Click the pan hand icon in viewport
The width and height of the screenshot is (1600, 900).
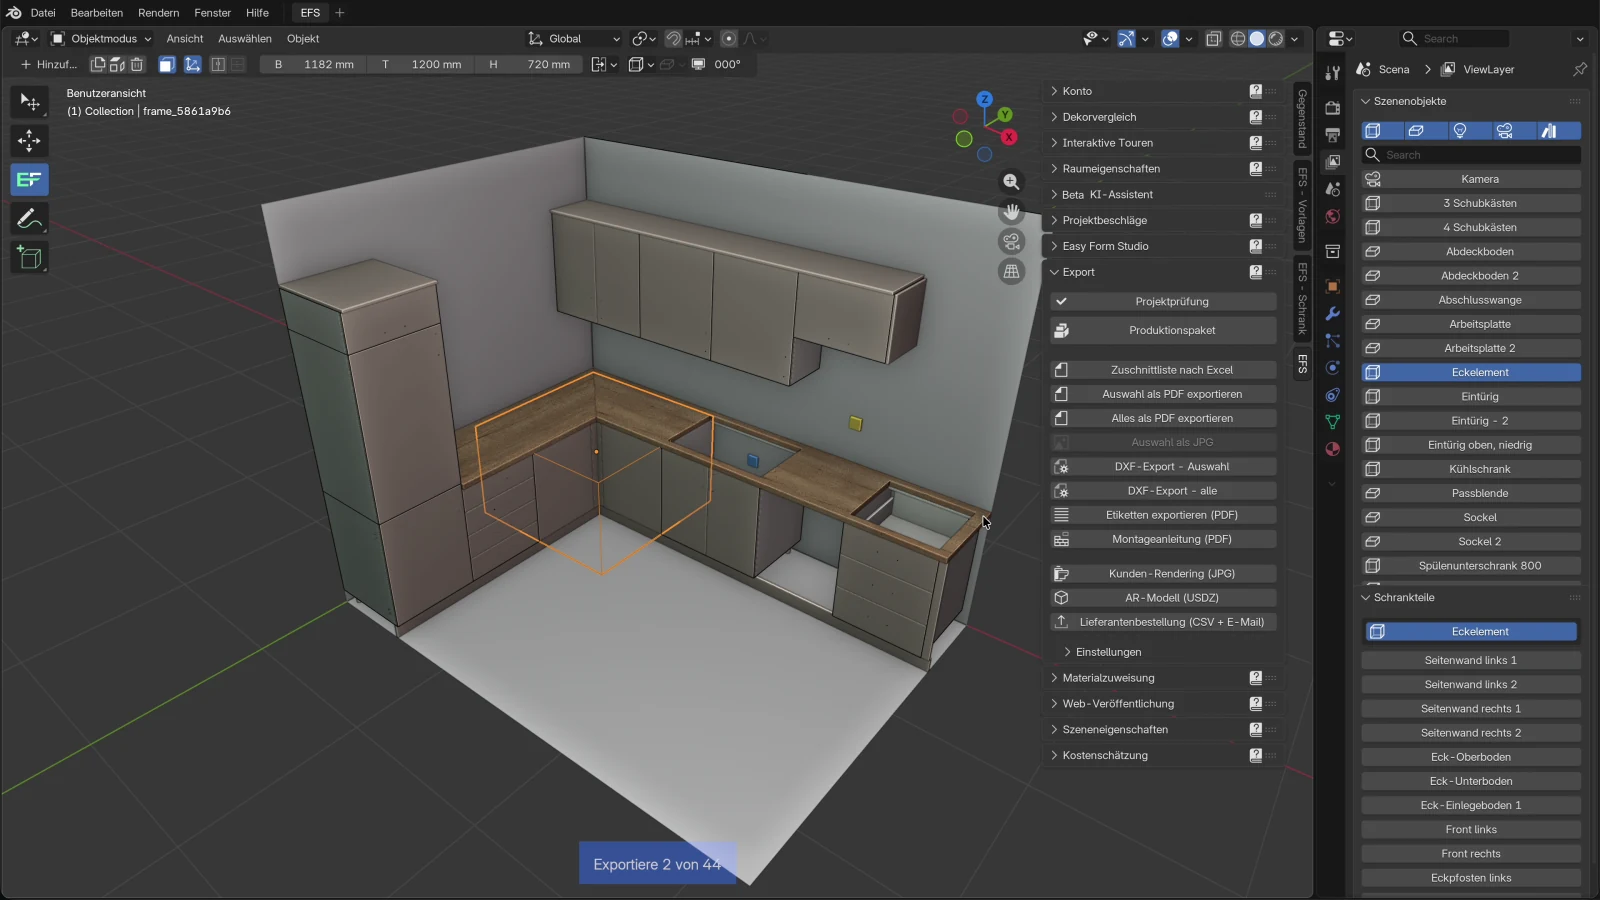tap(1012, 212)
